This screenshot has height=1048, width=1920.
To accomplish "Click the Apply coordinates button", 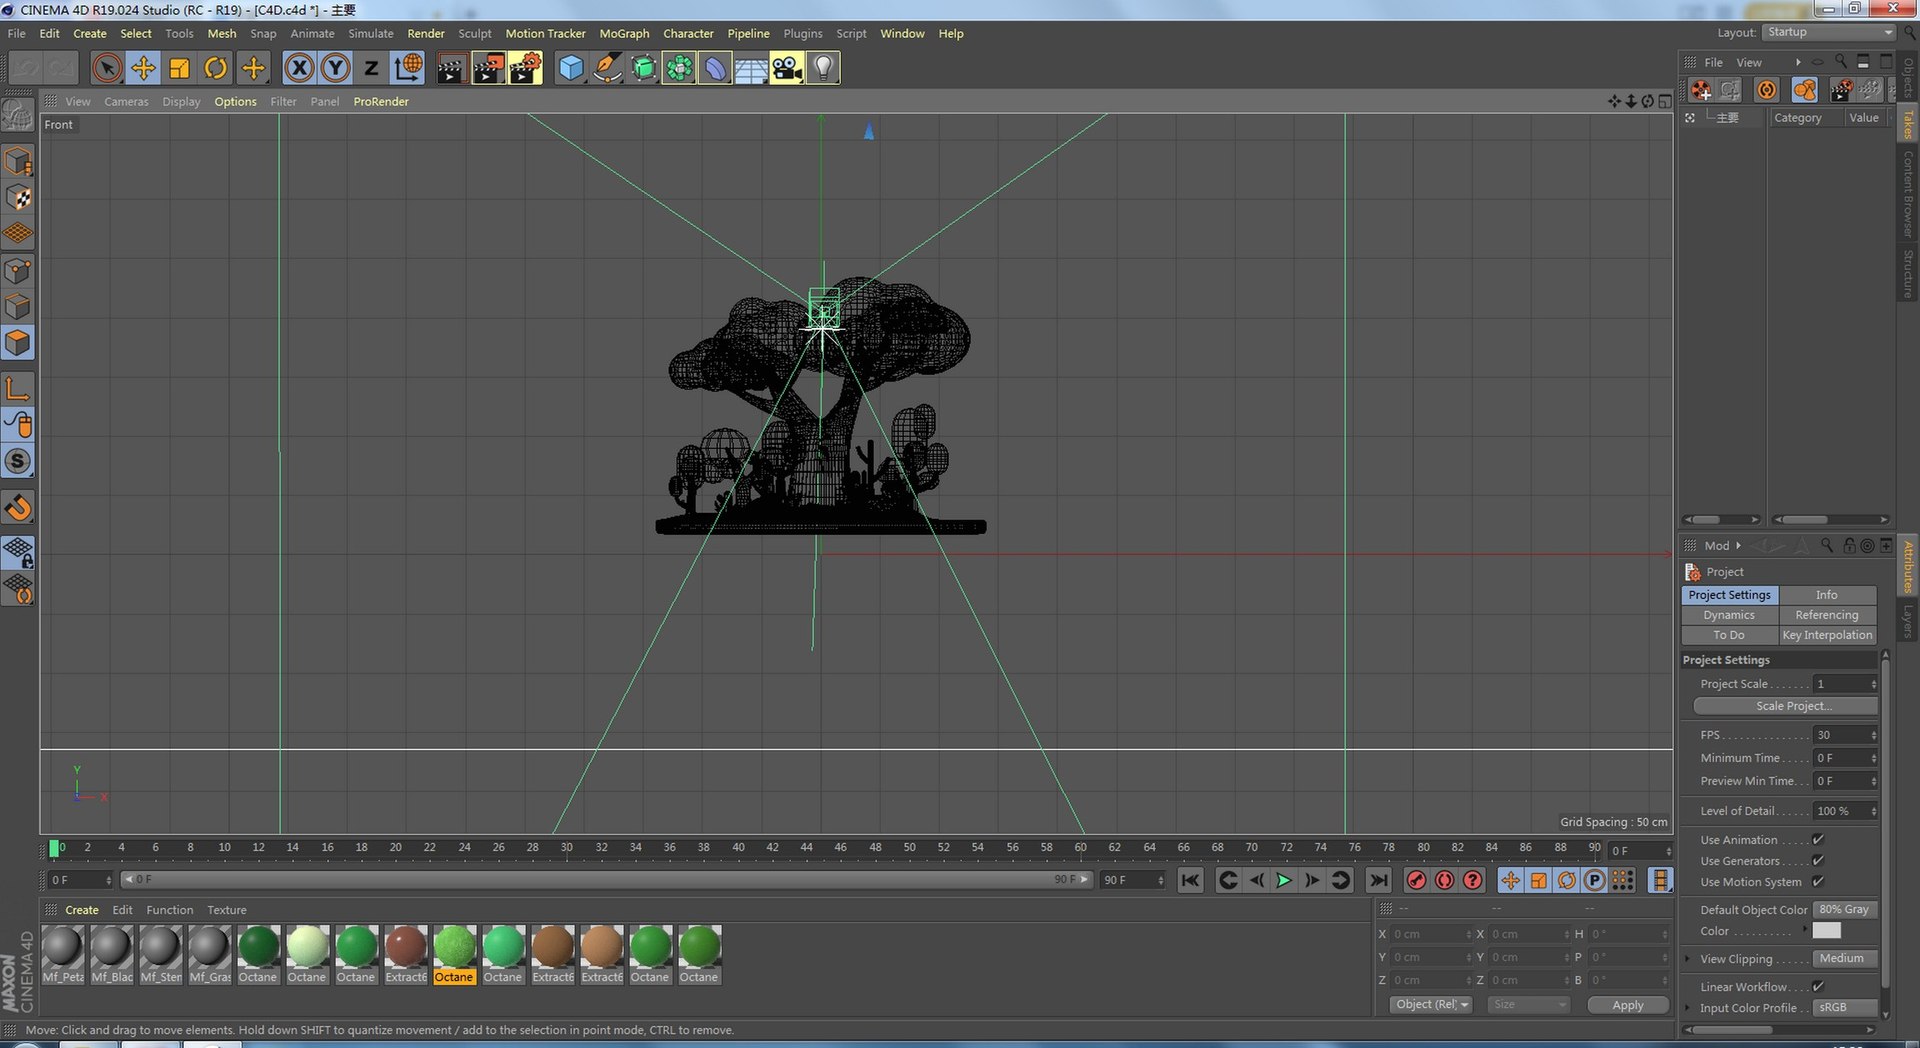I will pos(1628,1005).
